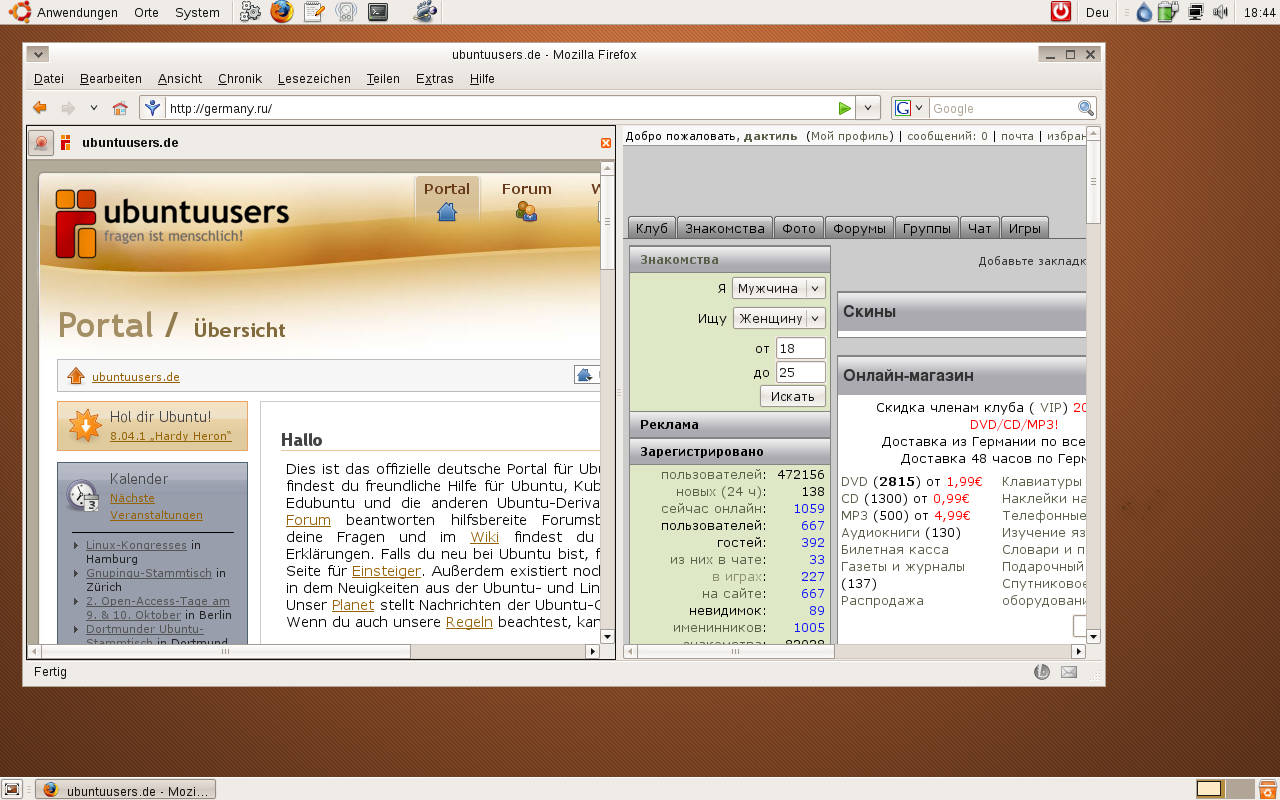Open the battery power indicator
The height and width of the screenshot is (800, 1280).
tap(1168, 12)
